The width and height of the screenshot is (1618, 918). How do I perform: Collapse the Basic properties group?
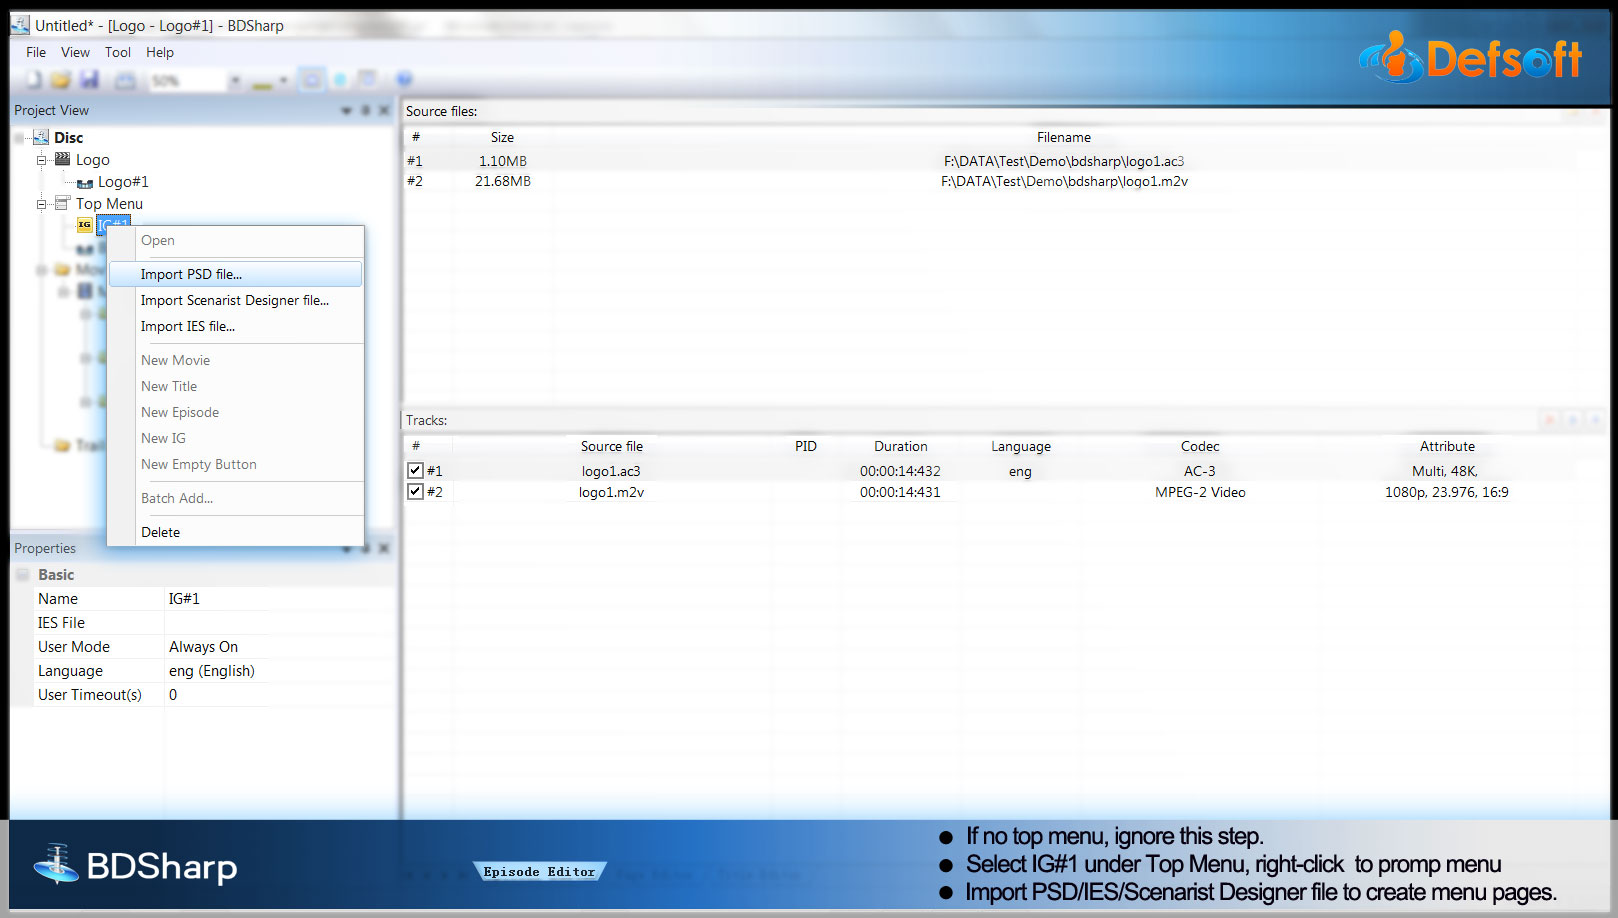[x=23, y=575]
